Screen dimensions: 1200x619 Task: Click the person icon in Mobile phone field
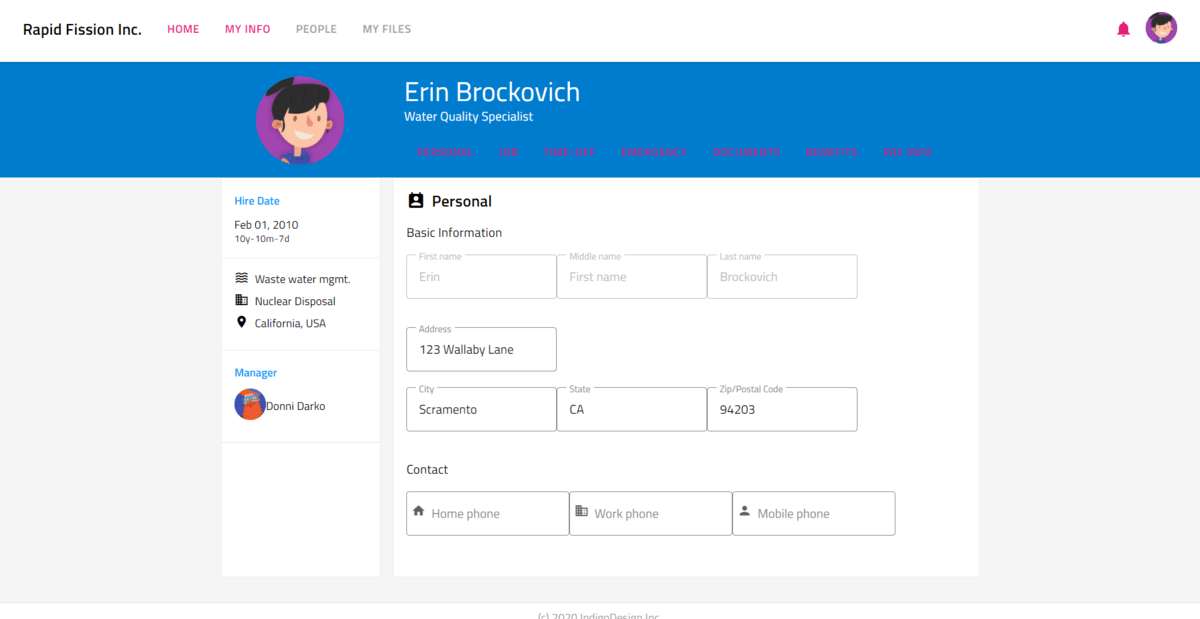click(x=744, y=511)
